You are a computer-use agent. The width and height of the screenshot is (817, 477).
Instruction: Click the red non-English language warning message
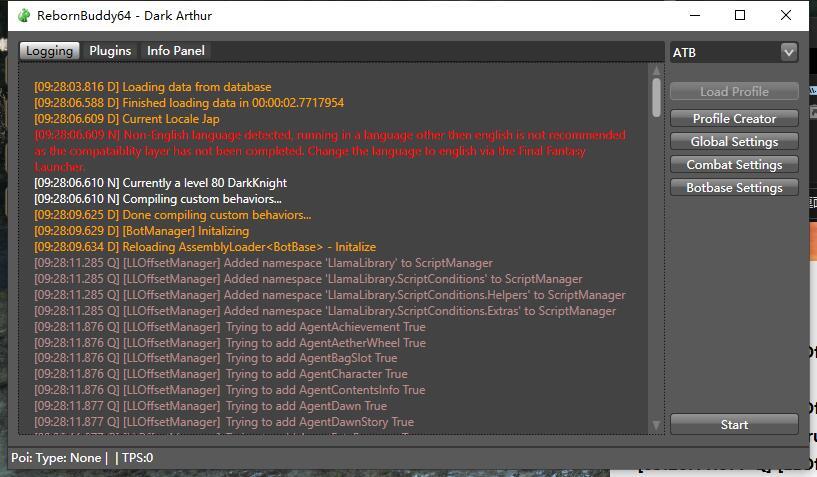coord(330,151)
